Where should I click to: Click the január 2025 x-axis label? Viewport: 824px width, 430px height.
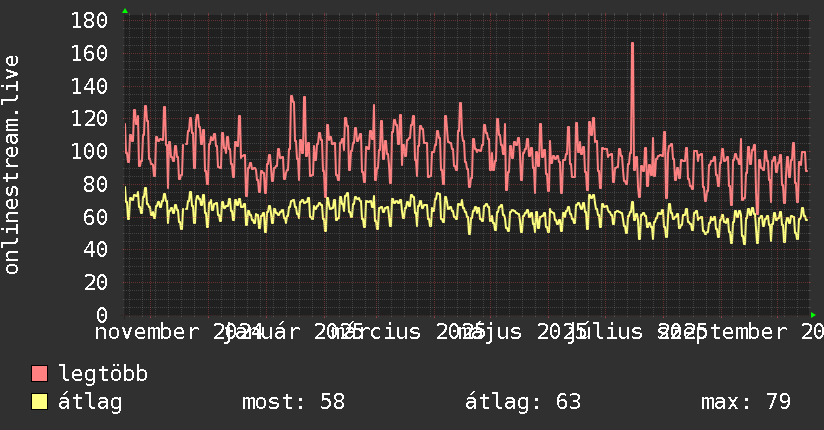coord(293,332)
